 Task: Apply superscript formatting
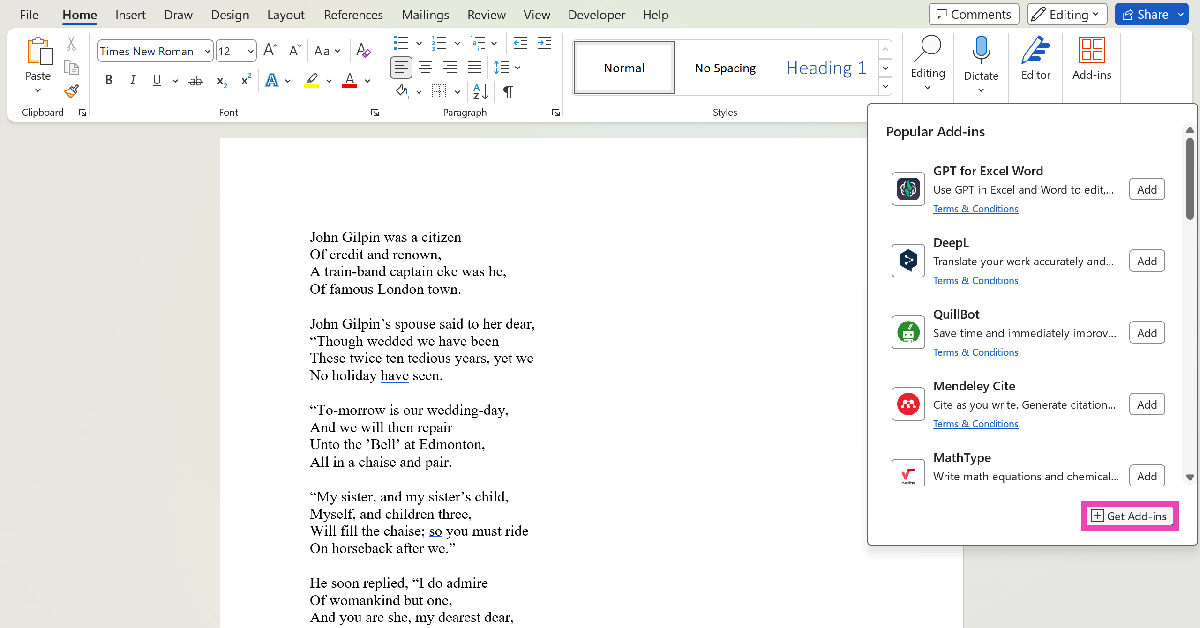point(243,80)
